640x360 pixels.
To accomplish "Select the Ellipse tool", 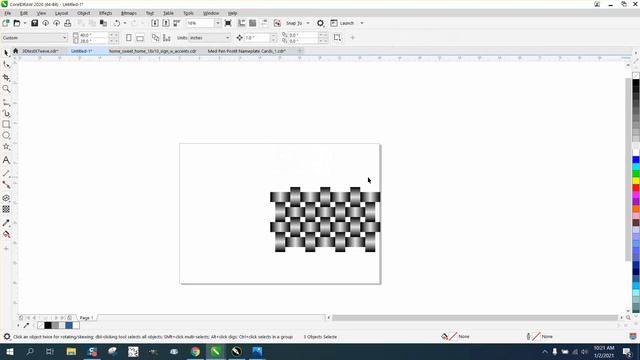I will (x=6, y=135).
